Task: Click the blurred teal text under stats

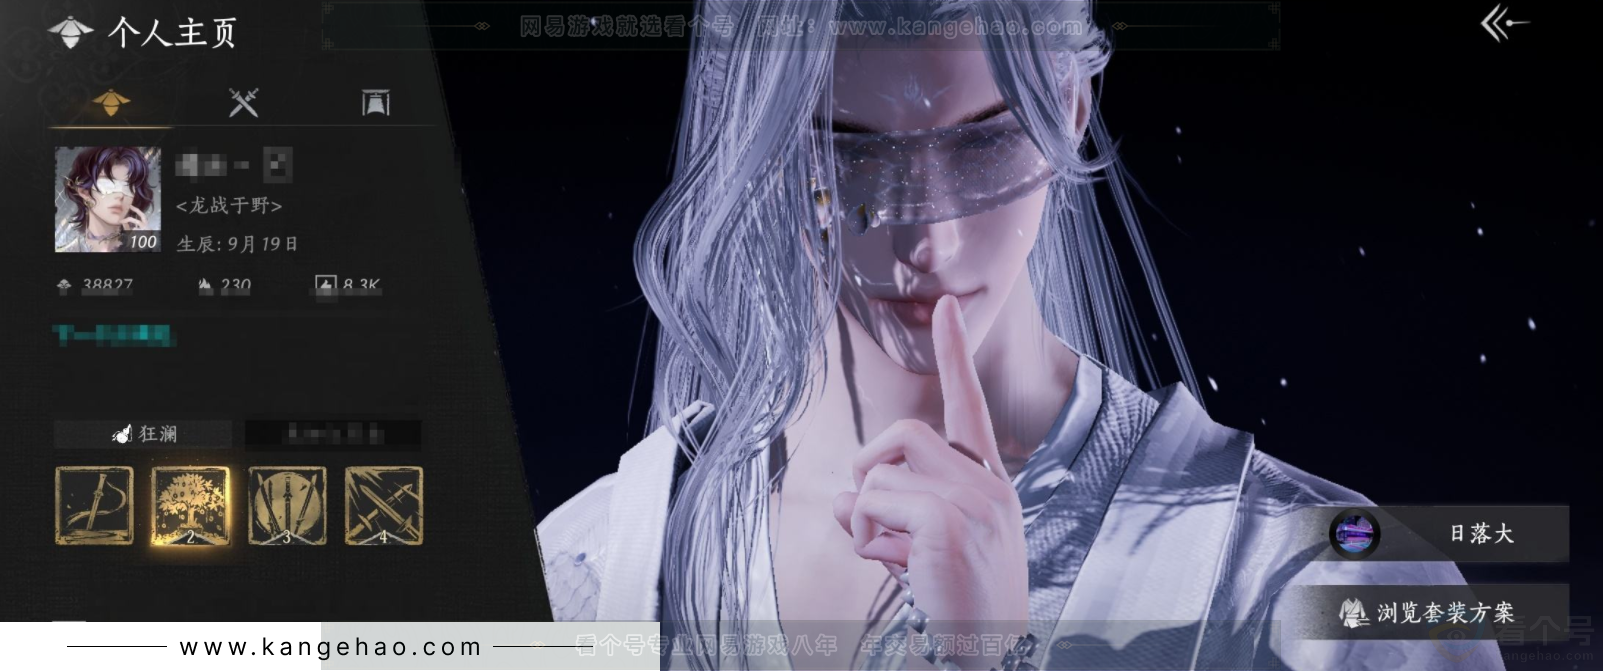Action: coord(113,334)
